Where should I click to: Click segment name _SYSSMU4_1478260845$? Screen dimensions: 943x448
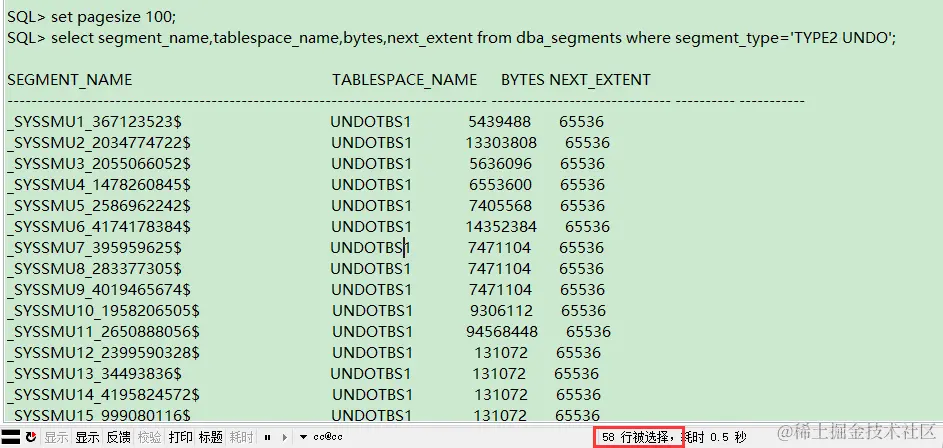tap(99, 185)
